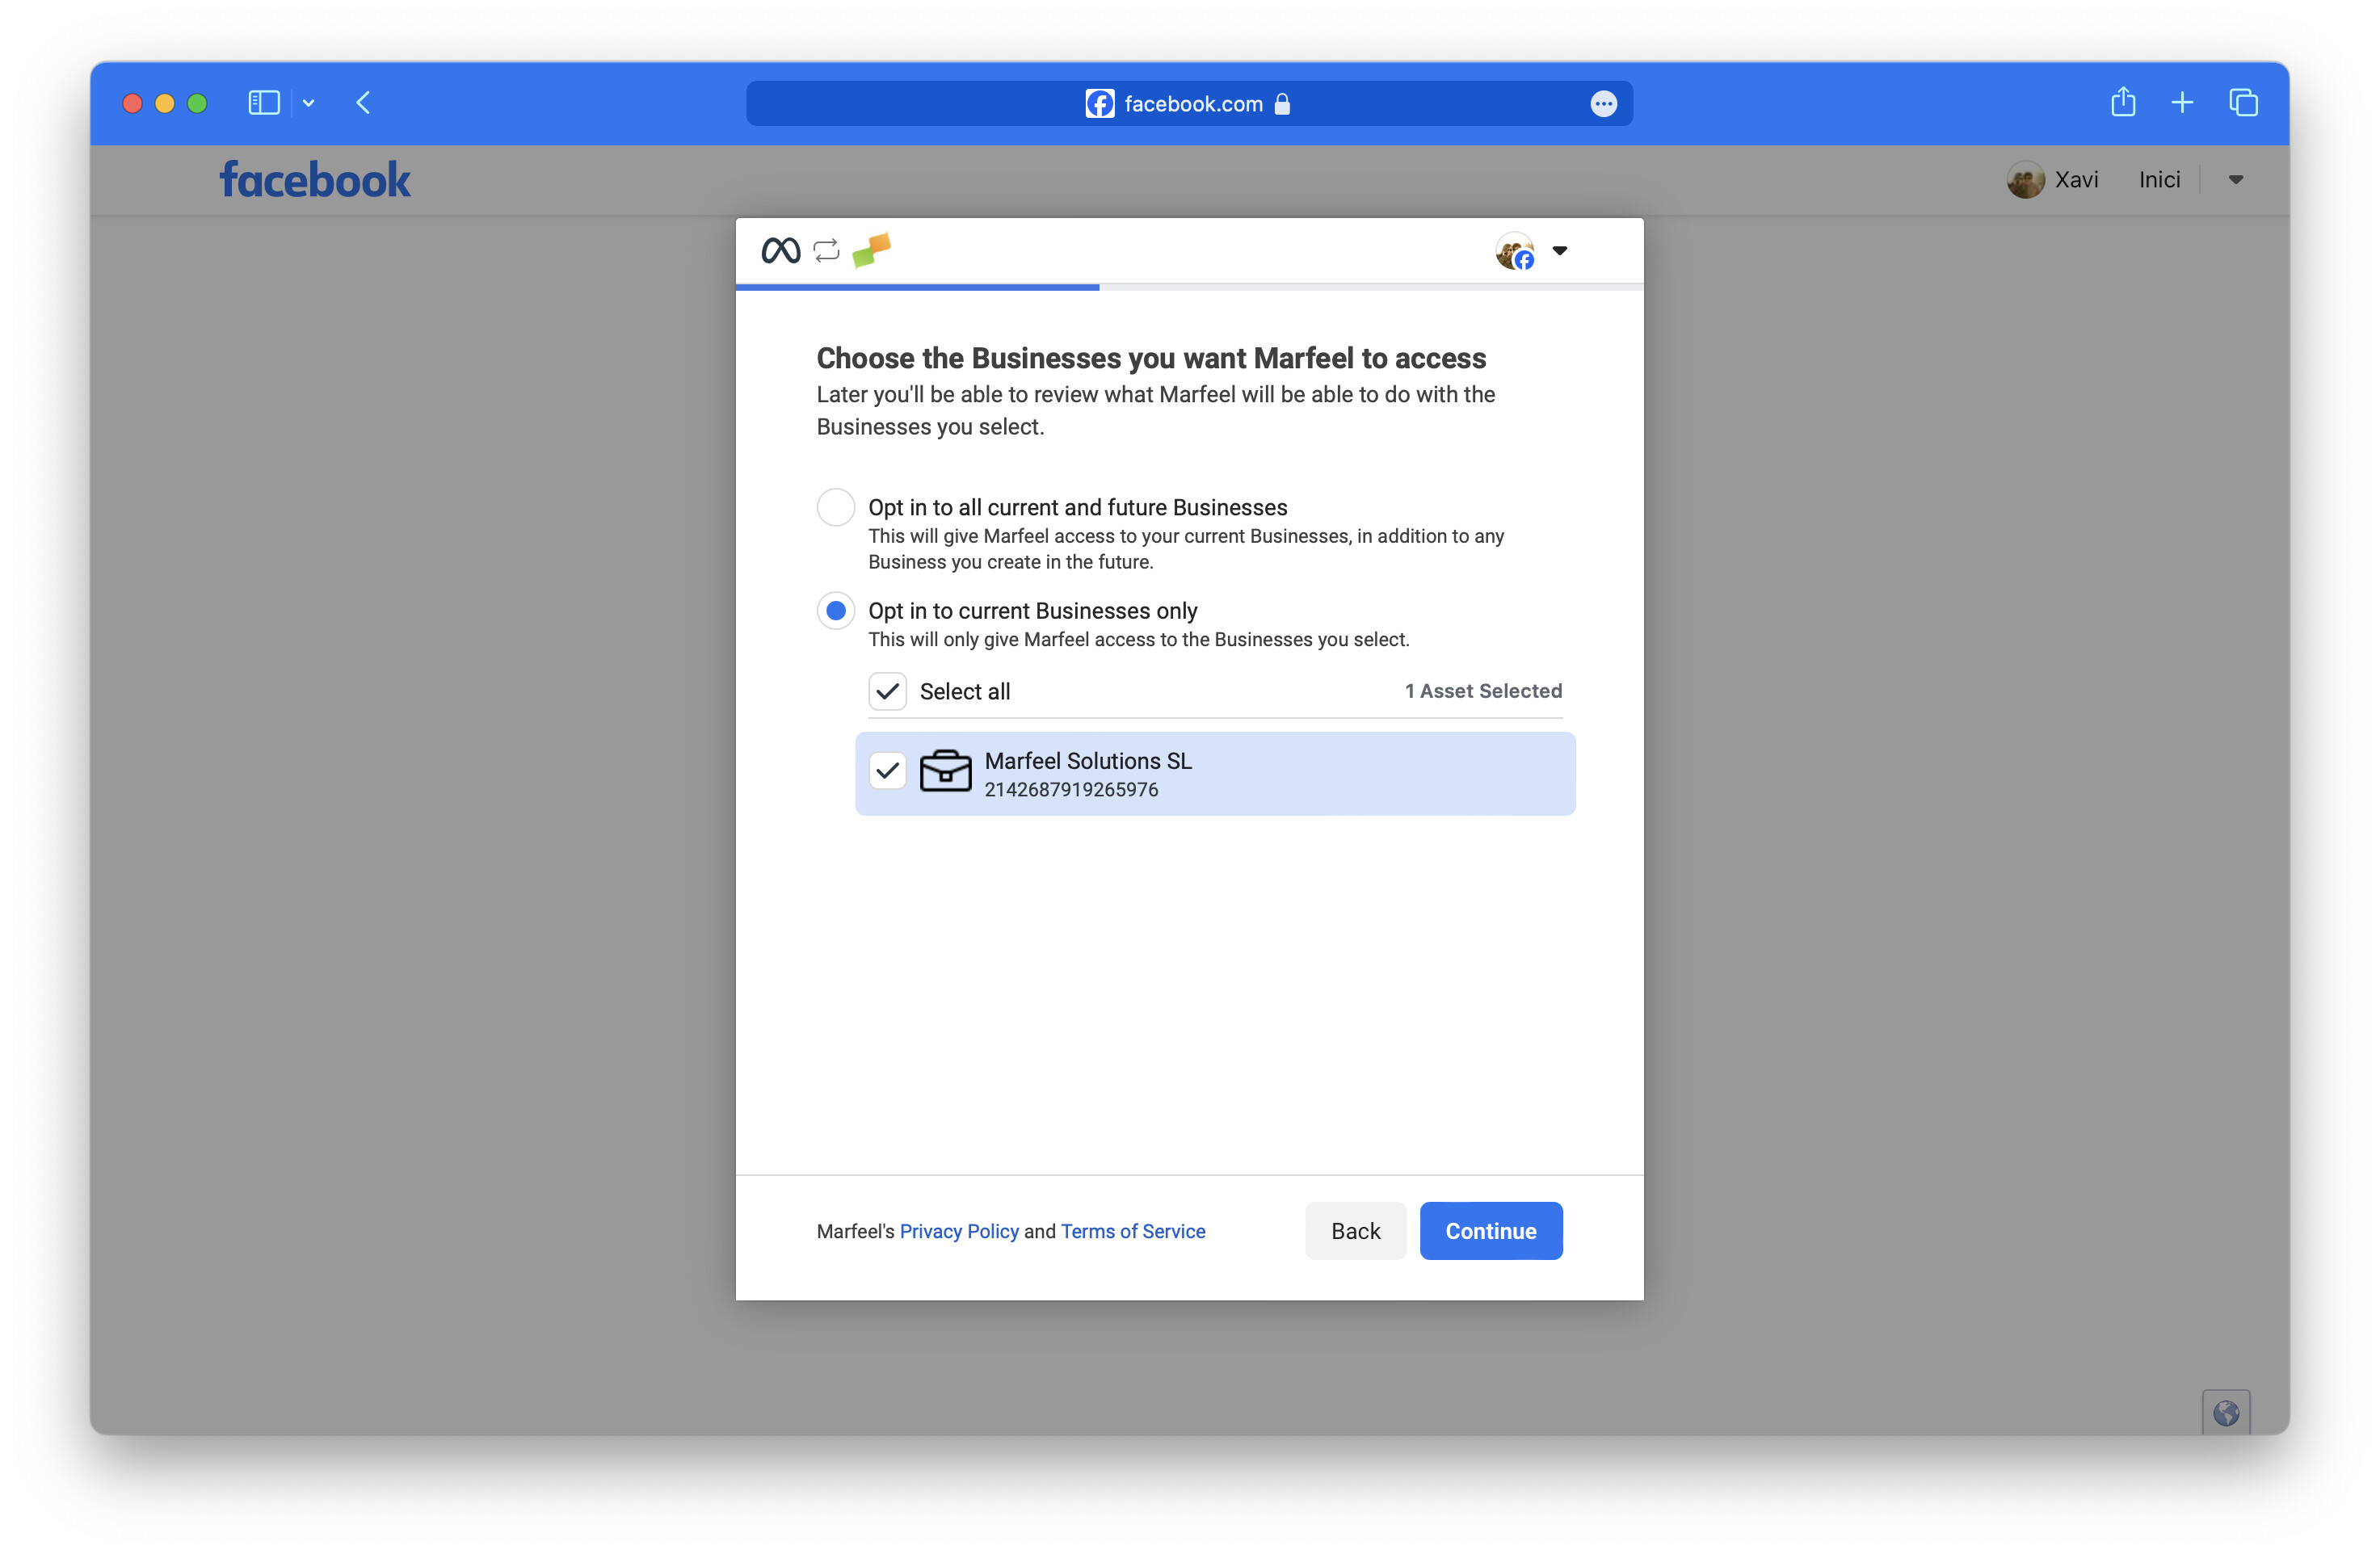Click the Share icon in the browser toolbar
Viewport: 2380px width, 1554px height.
pyautogui.click(x=2124, y=102)
